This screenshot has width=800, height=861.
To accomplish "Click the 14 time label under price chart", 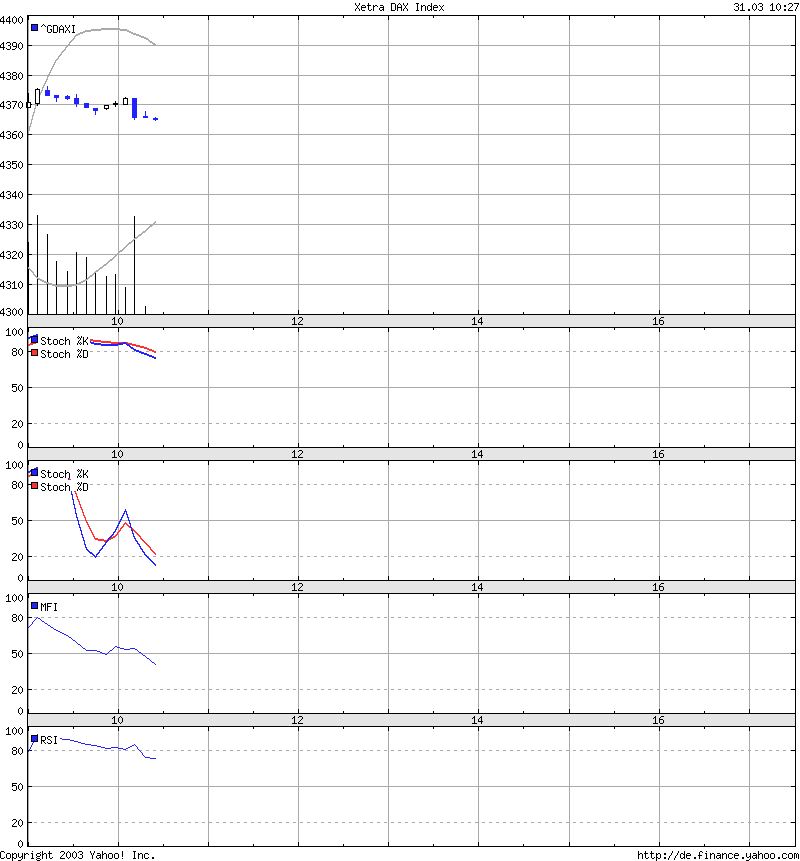I will pos(477,321).
